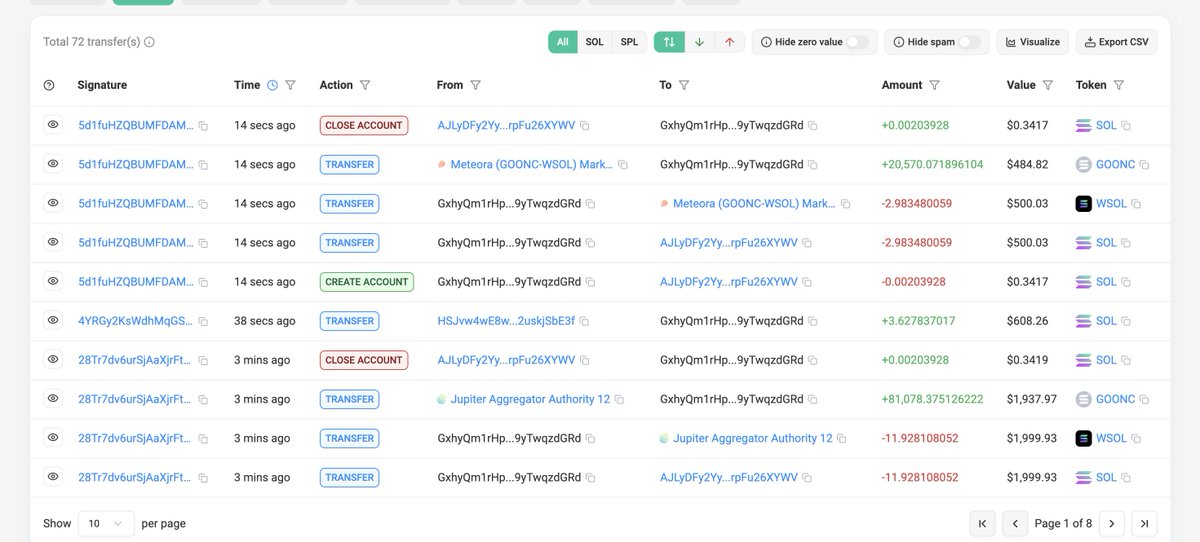Copy signature in the CREATE ACCOUNT row
The height and width of the screenshot is (542, 1200).
[x=203, y=282]
